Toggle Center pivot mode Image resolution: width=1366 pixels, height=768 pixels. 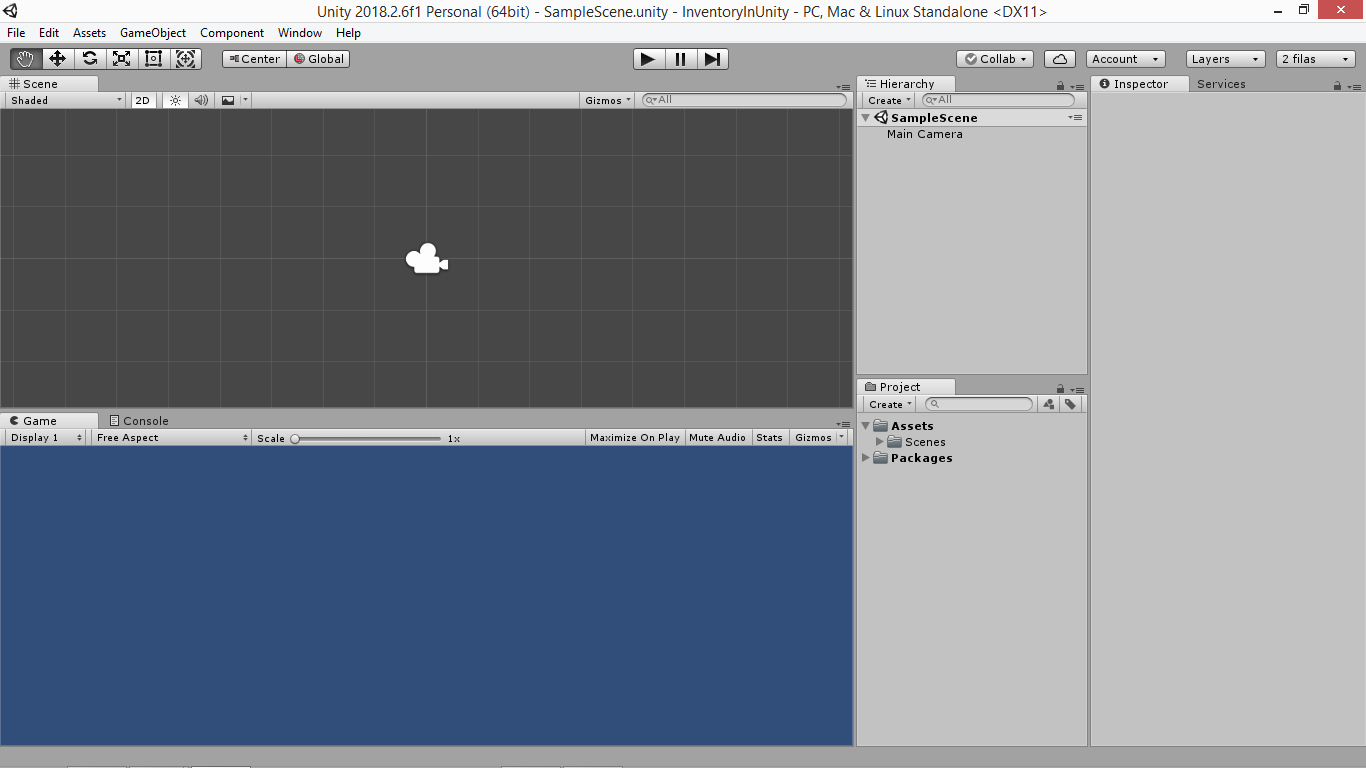point(254,59)
